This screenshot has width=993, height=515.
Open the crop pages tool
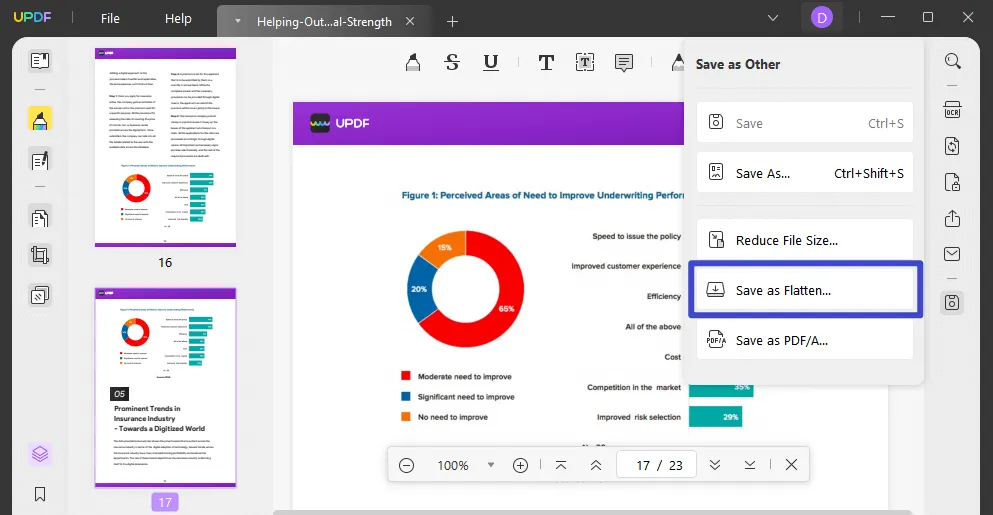tap(40, 255)
